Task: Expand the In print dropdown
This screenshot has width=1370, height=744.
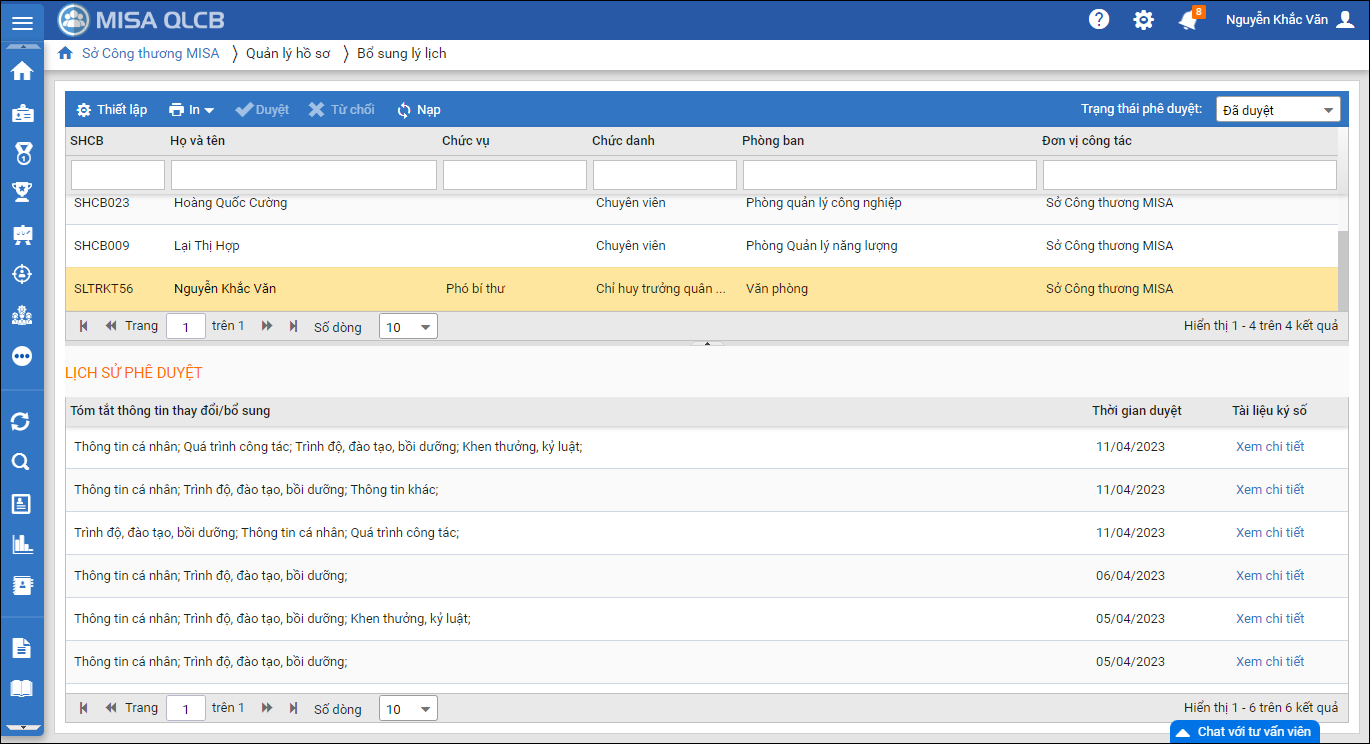Action: pos(192,110)
